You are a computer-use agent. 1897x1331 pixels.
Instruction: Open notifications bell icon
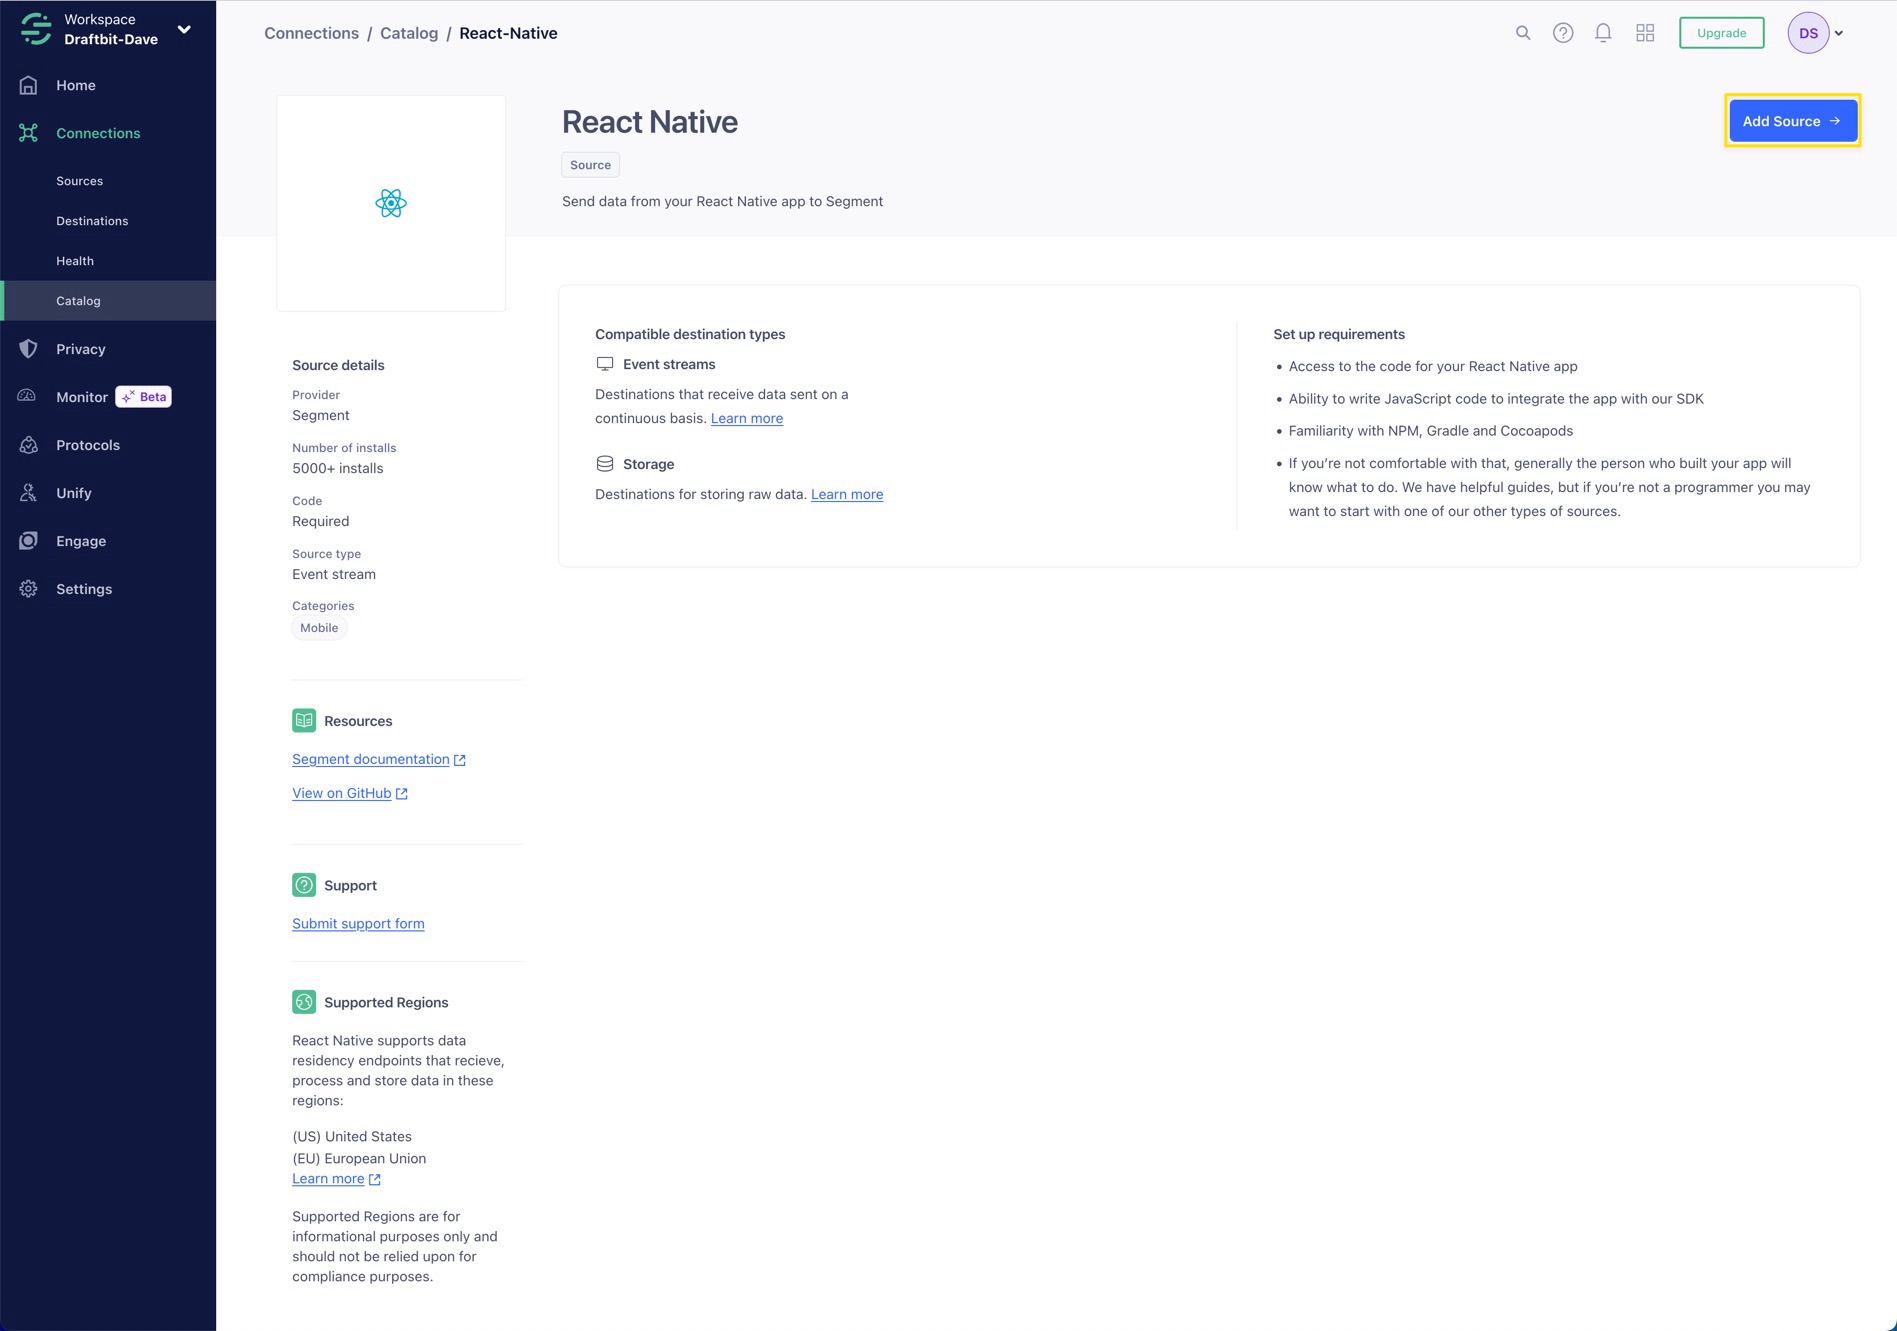coord(1603,33)
